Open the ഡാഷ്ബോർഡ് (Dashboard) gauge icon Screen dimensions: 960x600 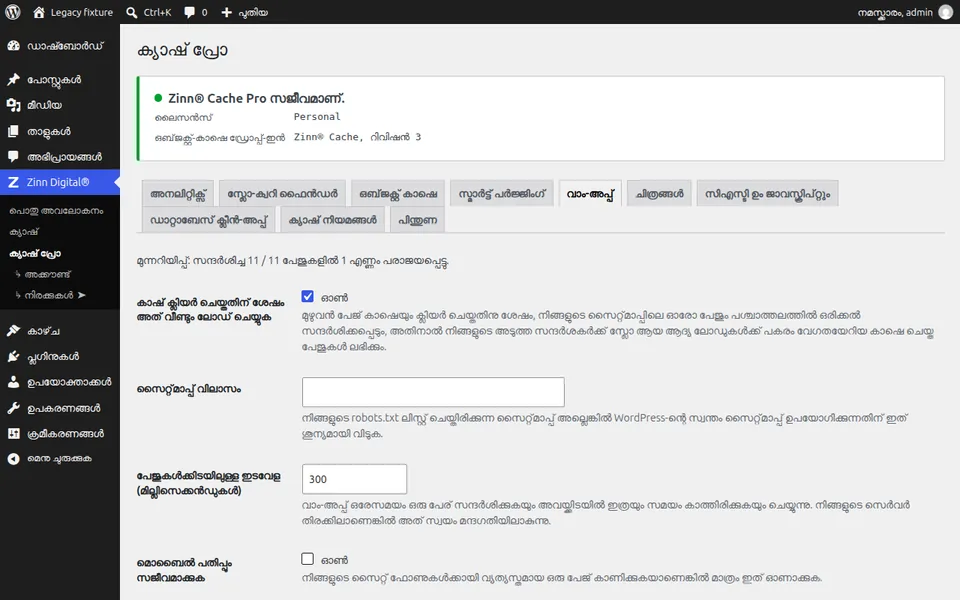(13, 46)
